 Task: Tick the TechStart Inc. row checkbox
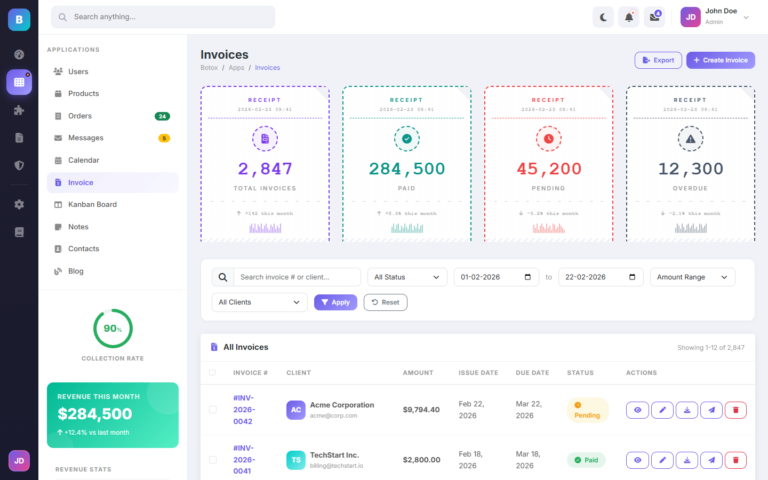coord(212,460)
